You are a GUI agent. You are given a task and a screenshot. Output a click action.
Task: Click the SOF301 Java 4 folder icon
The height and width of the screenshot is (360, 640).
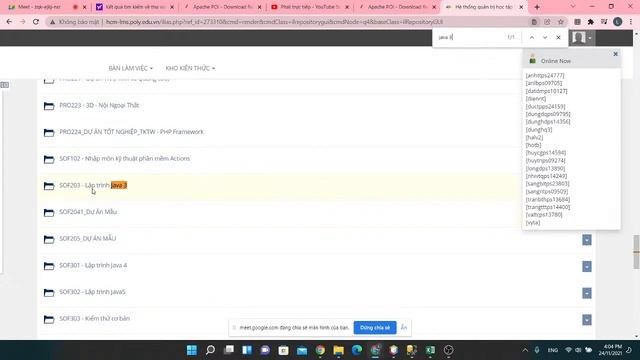(x=49, y=266)
